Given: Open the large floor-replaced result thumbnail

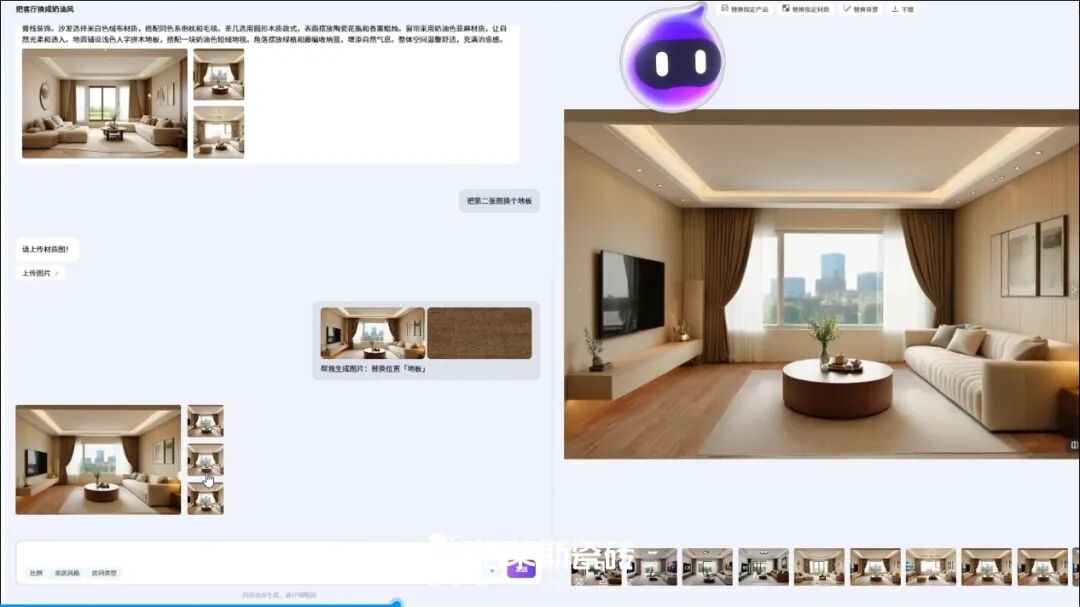Looking at the screenshot, I should [x=98, y=459].
